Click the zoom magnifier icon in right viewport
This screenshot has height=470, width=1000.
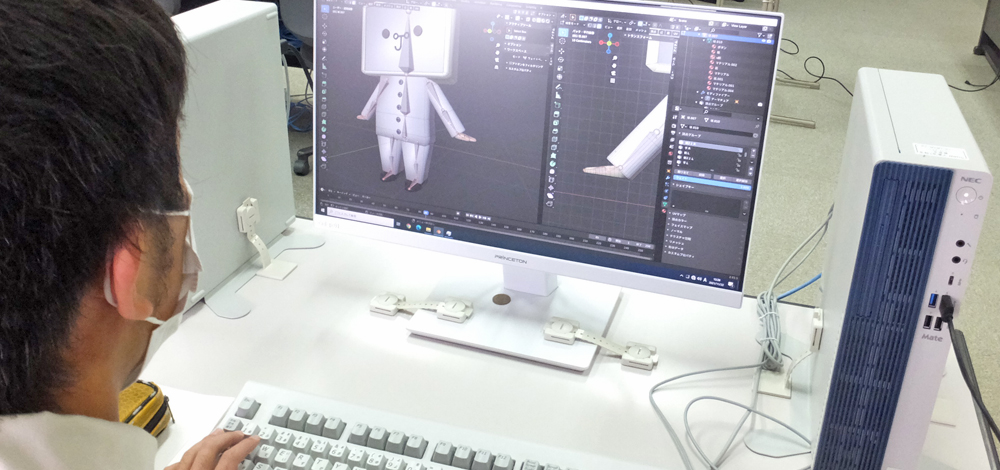[615, 58]
